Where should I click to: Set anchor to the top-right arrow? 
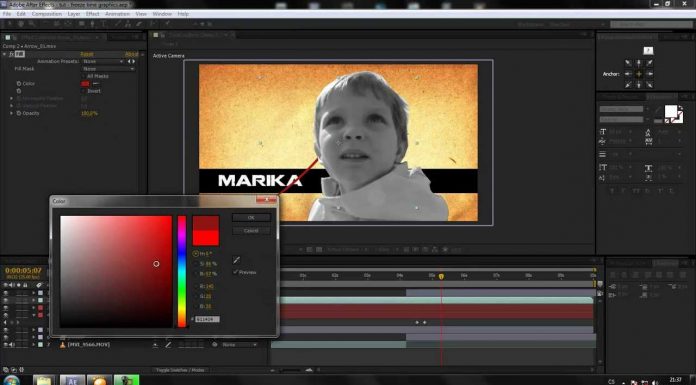(649, 63)
